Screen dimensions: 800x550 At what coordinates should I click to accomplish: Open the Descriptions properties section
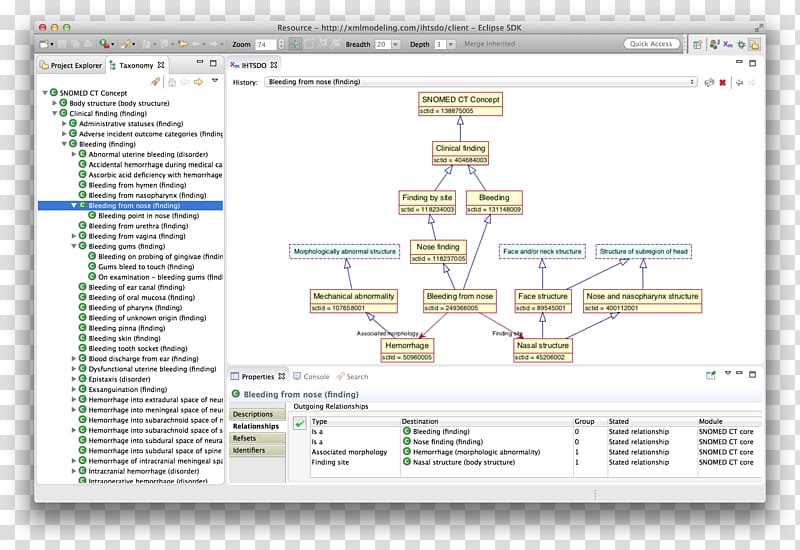pyautogui.click(x=257, y=414)
